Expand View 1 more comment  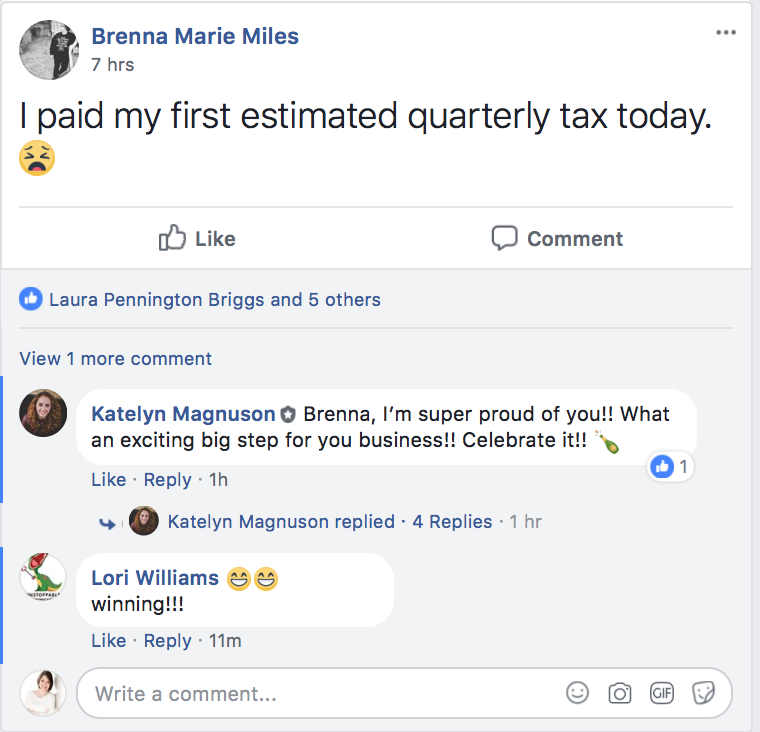(x=115, y=358)
